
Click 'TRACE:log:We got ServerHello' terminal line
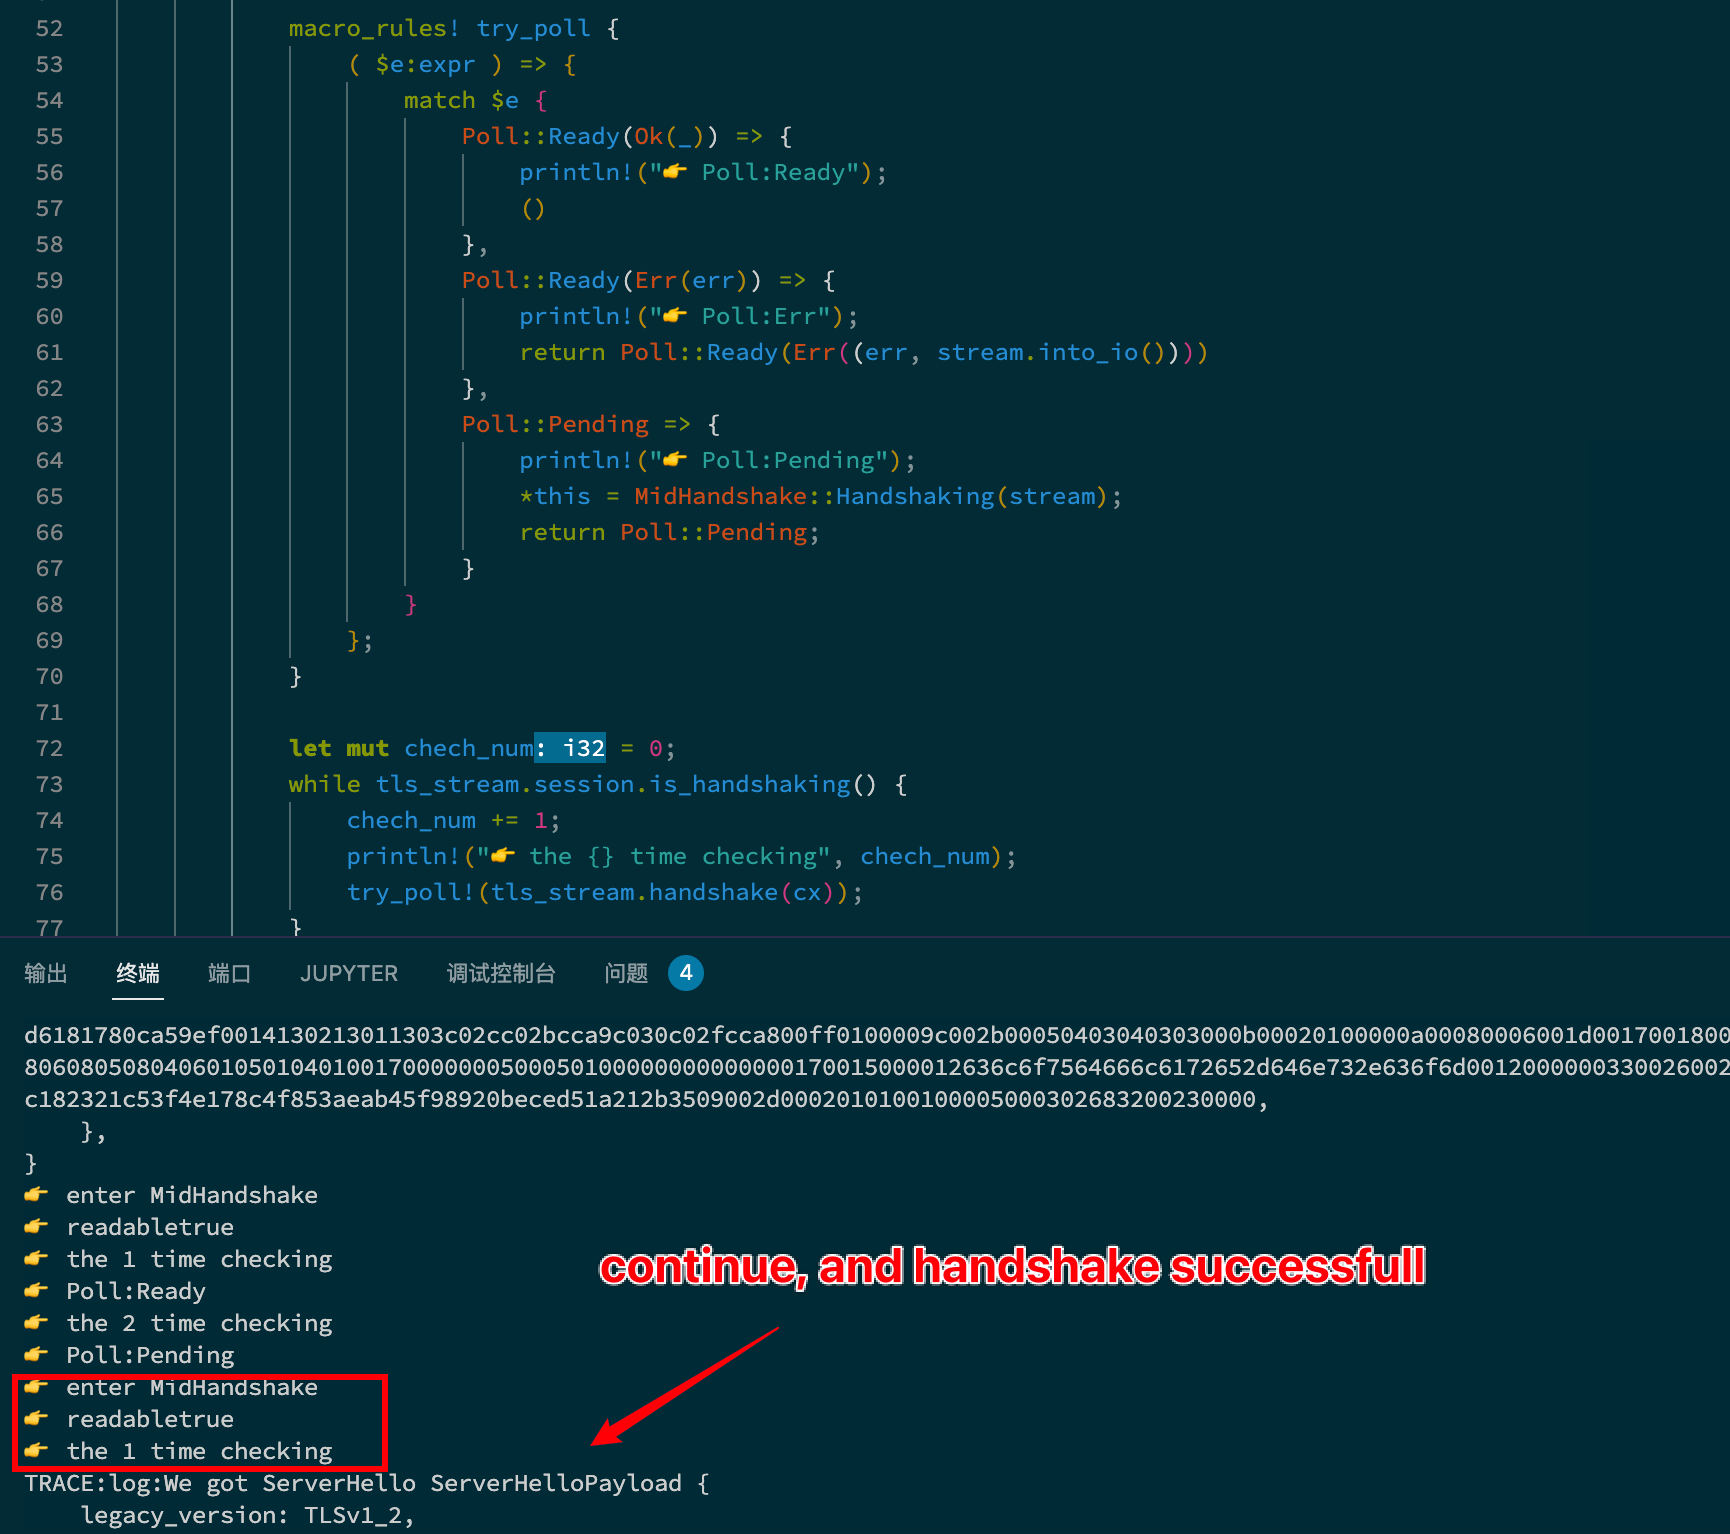(367, 1483)
